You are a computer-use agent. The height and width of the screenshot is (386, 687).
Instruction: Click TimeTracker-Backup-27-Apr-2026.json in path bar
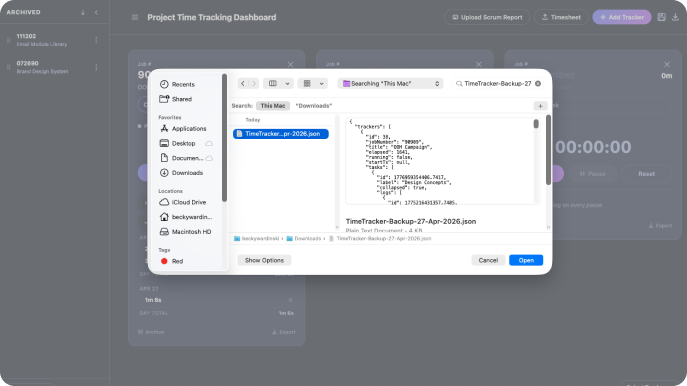[380, 238]
